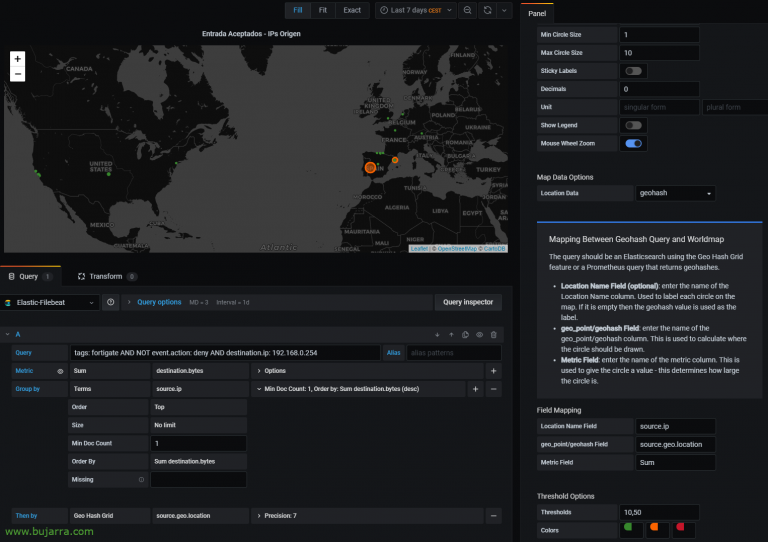Image resolution: width=768 pixels, height=542 pixels.
Task: Click the green threshold color swatch
Action: click(631, 530)
